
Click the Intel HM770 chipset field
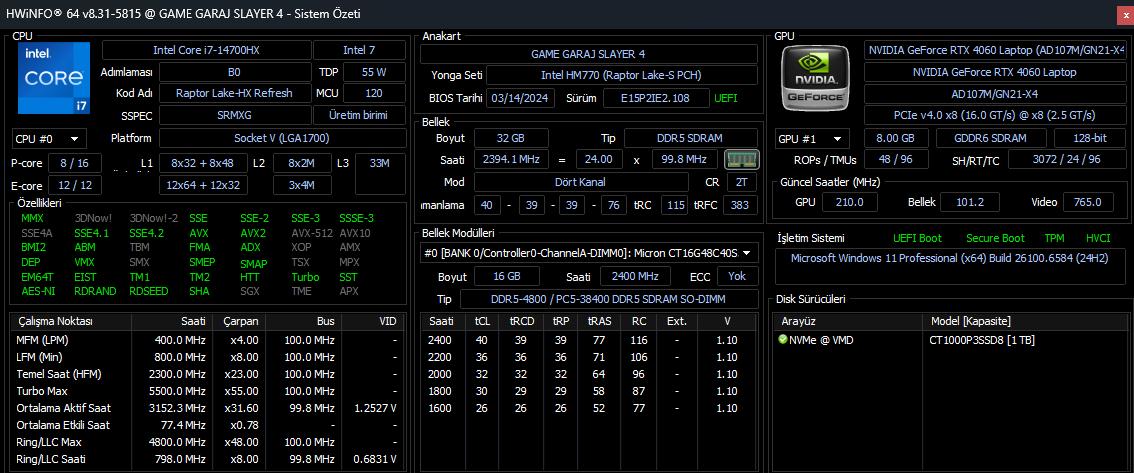click(622, 75)
